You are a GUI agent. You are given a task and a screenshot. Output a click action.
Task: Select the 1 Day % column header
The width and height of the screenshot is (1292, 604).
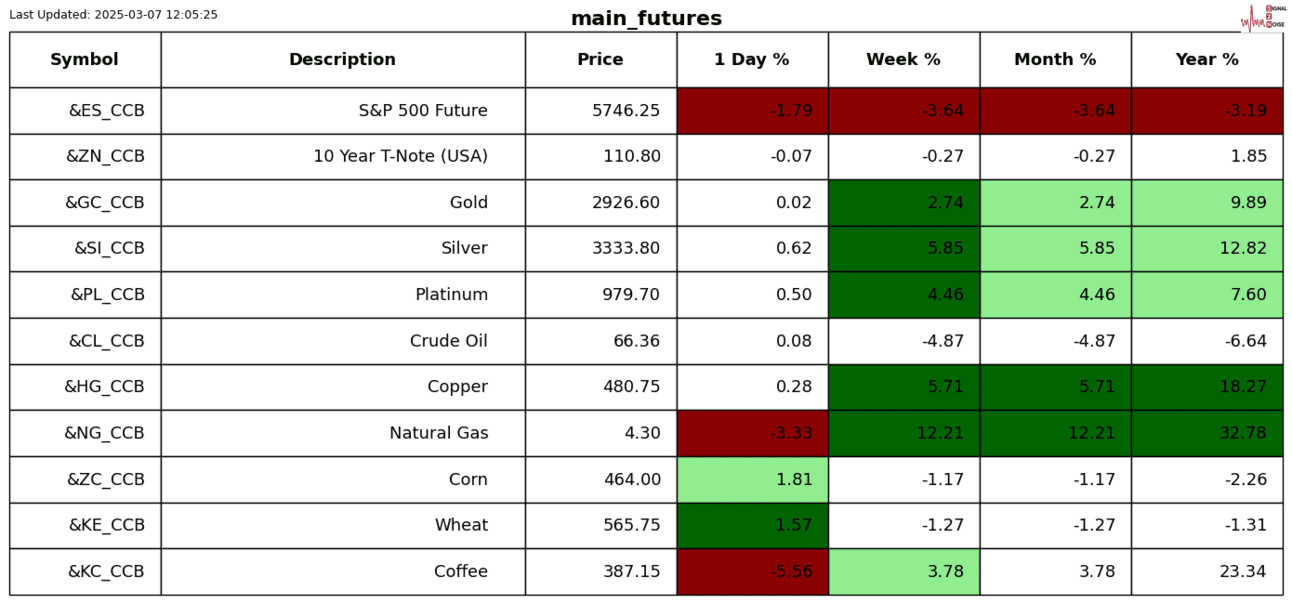pos(752,60)
